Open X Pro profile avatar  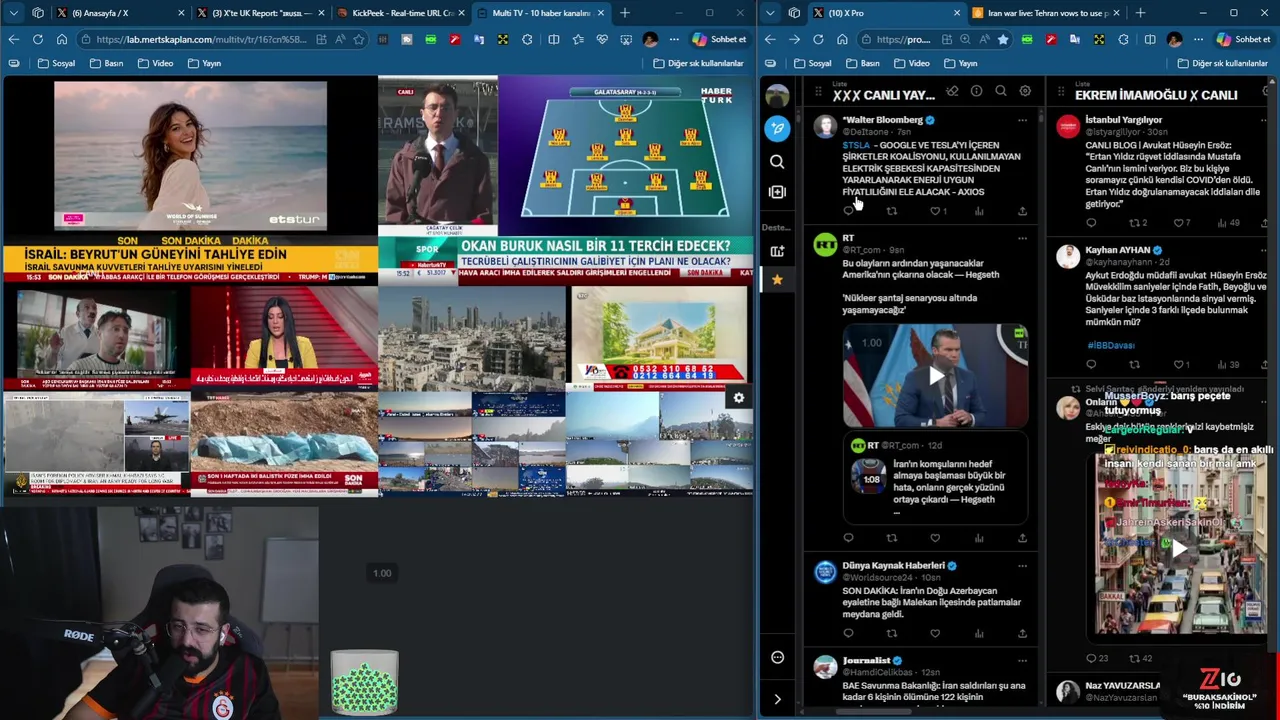777,96
